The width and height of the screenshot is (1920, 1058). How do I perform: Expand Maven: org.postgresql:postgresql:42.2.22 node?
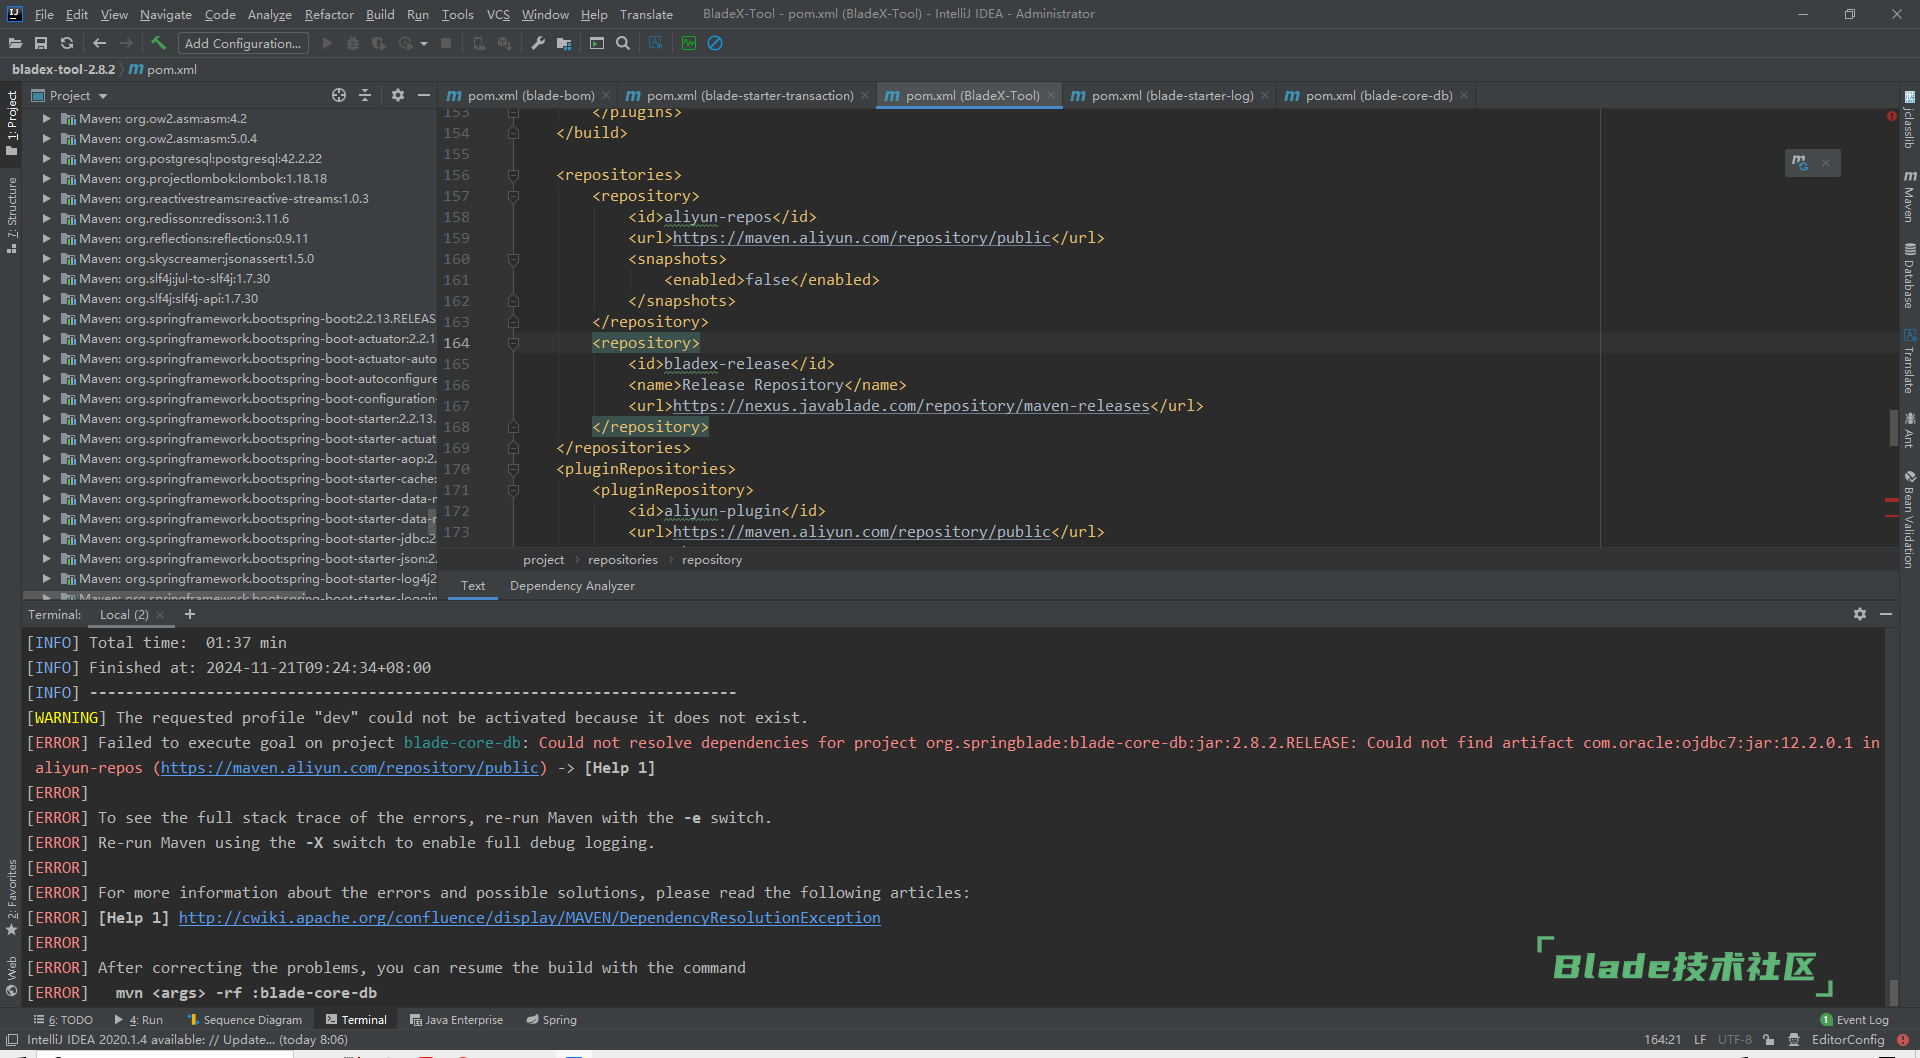coord(46,158)
